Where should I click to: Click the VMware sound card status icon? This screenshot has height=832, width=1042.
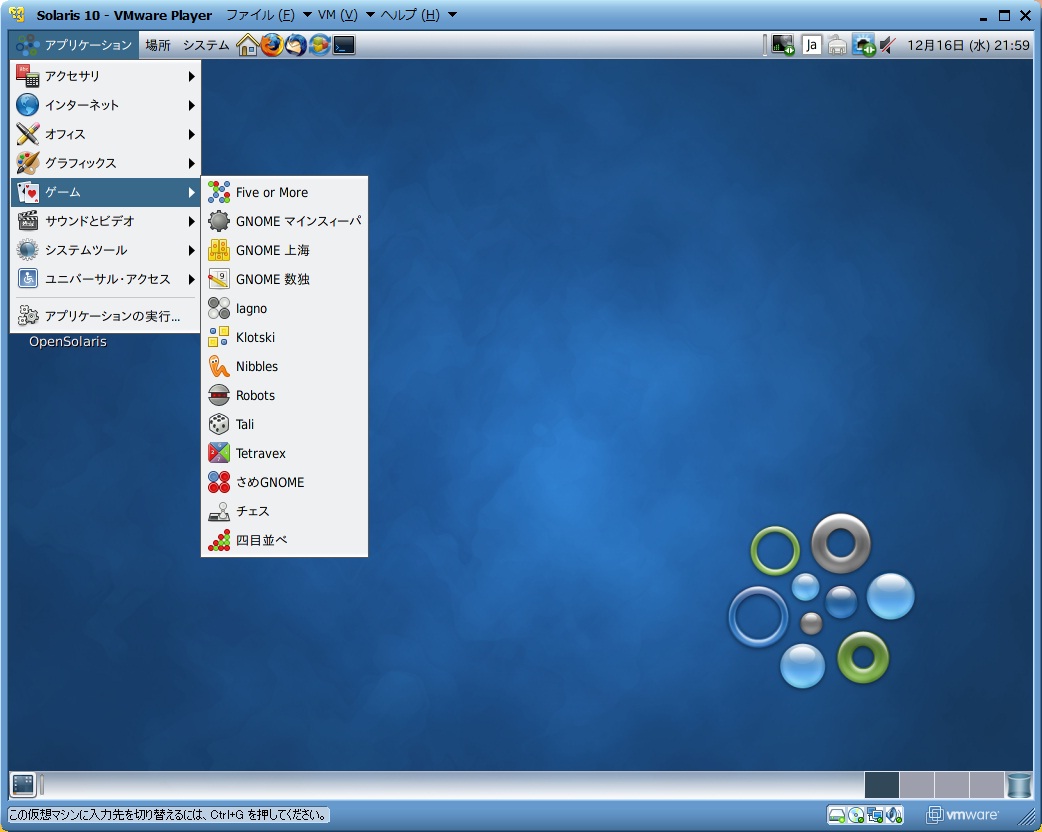894,815
